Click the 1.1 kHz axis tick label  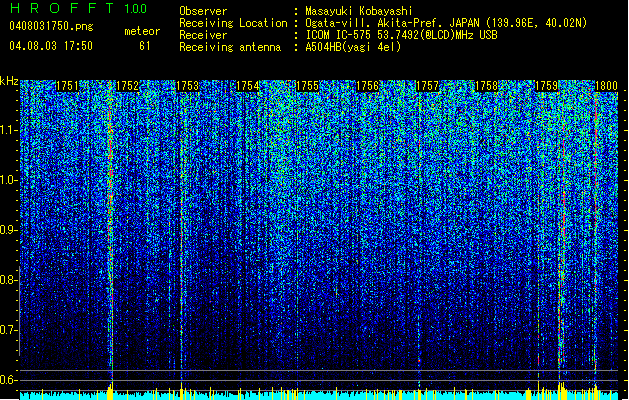pyautogui.click(x=8, y=130)
